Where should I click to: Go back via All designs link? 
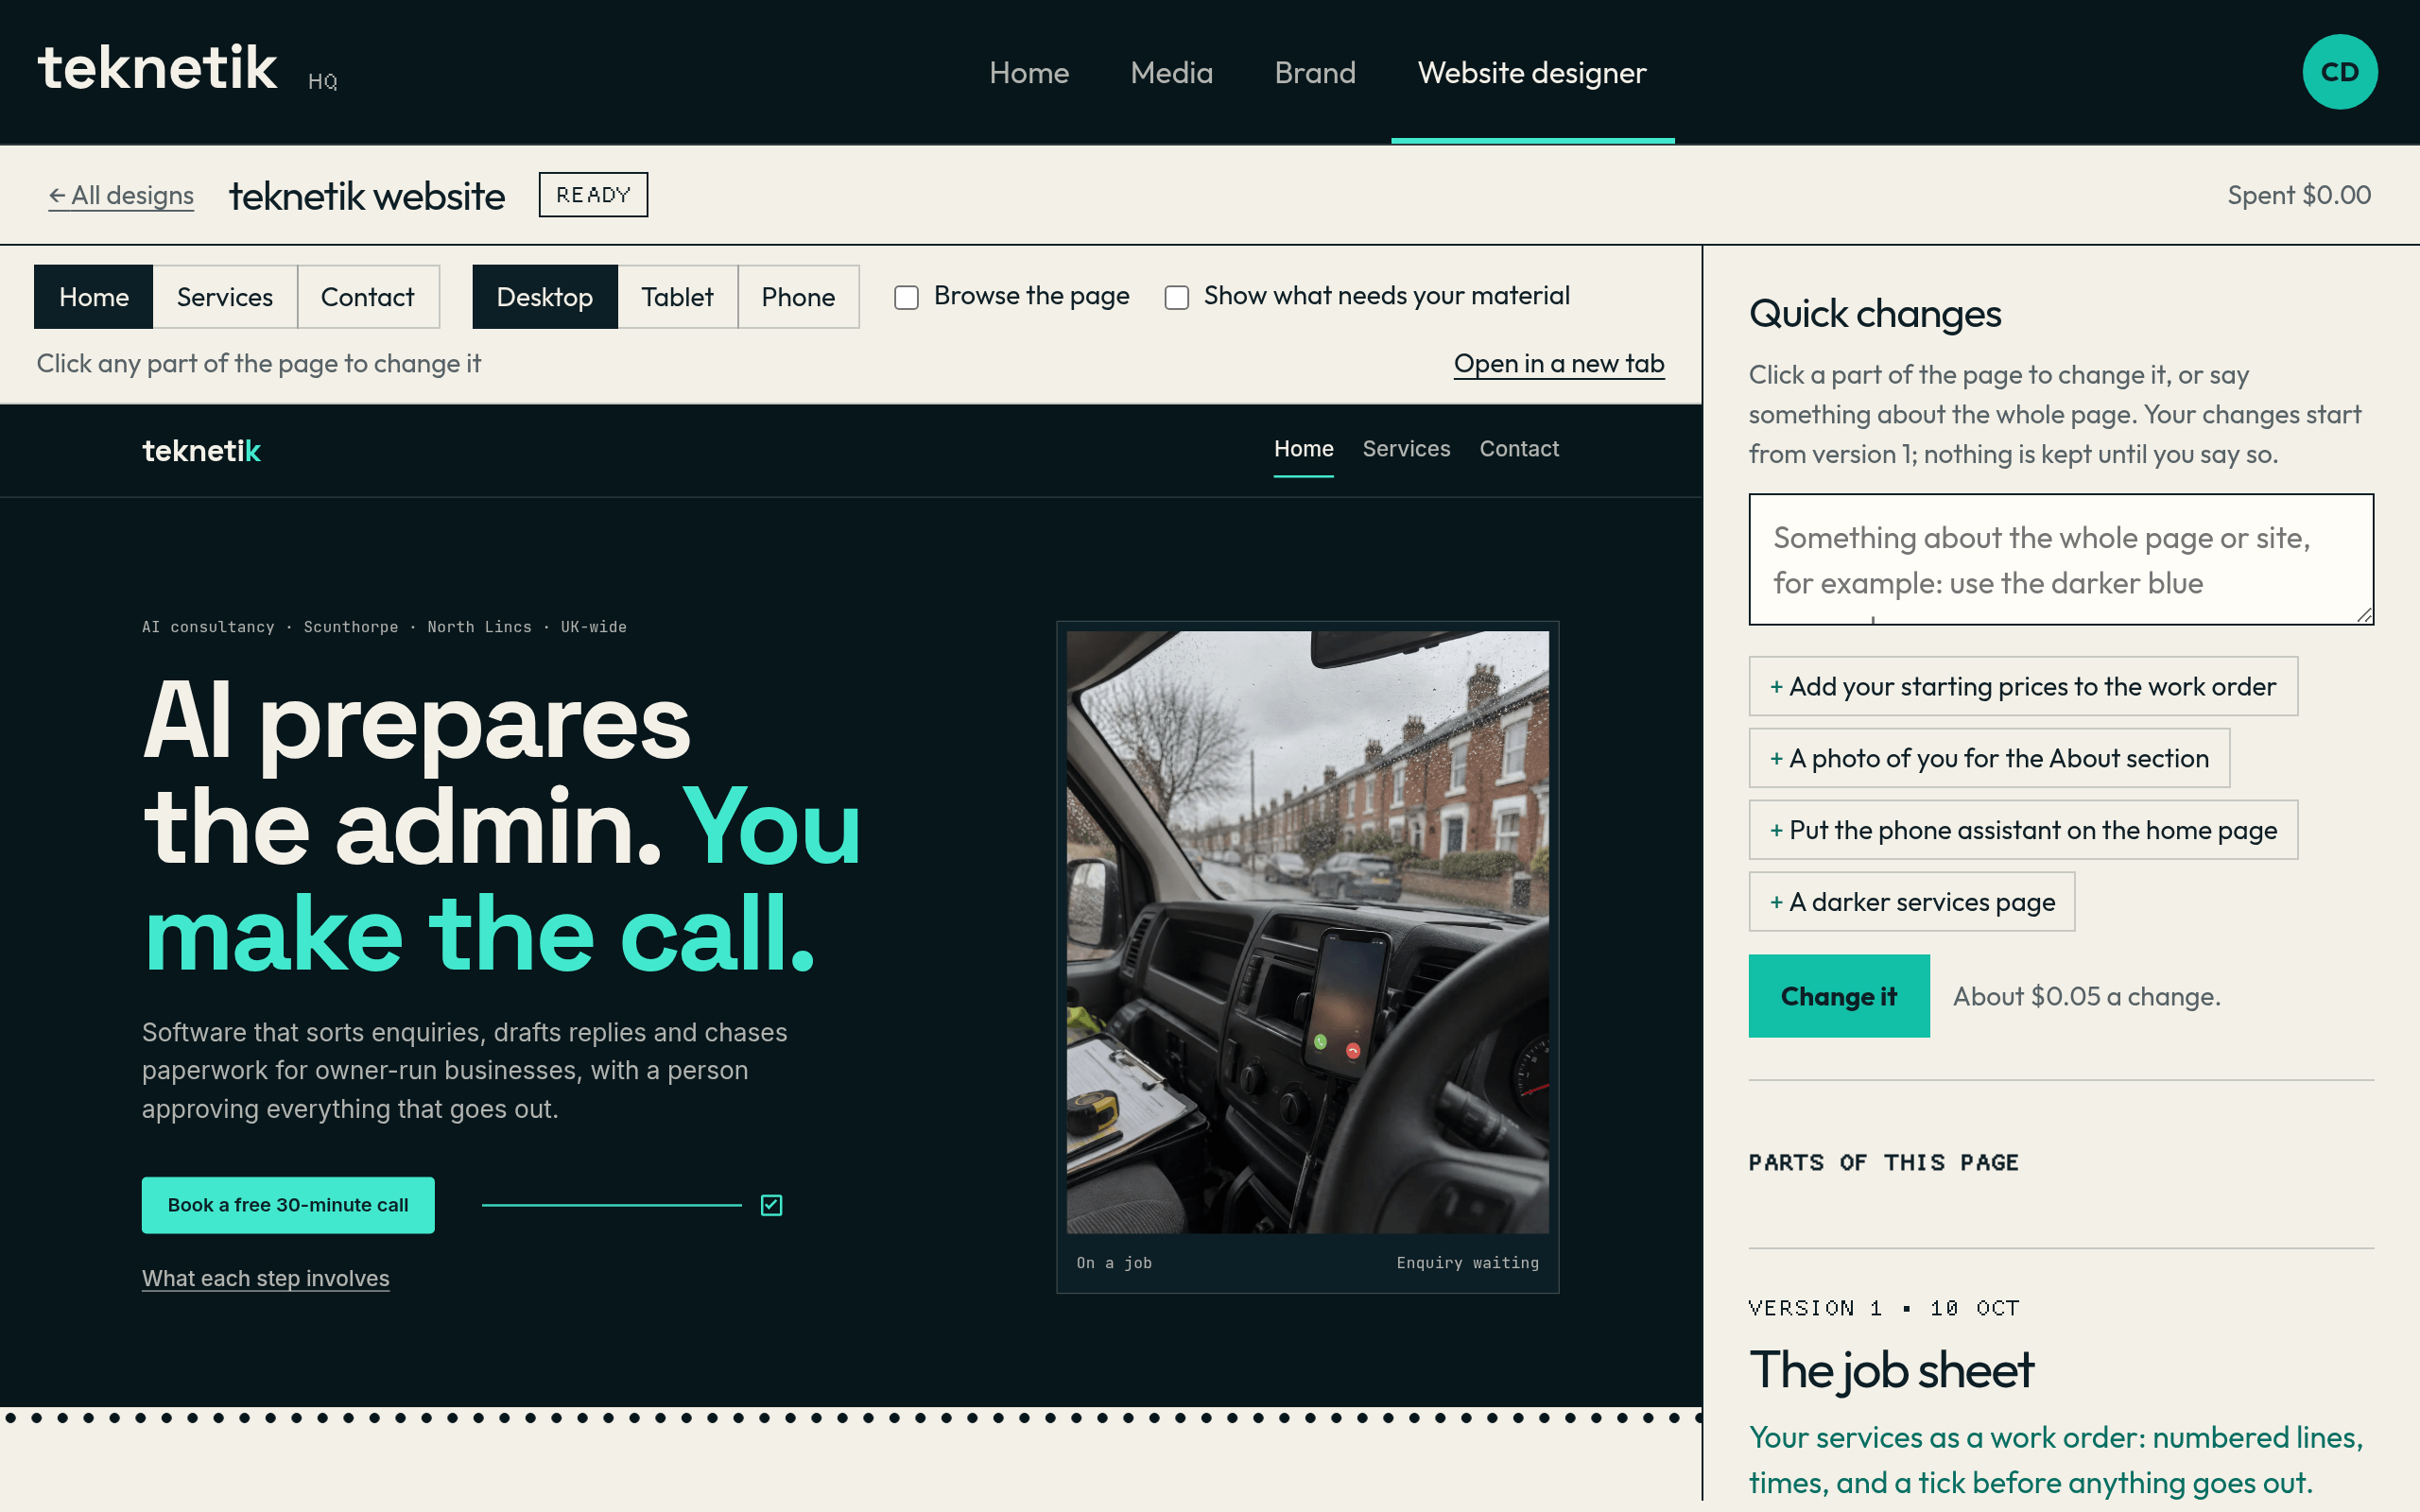coord(121,195)
